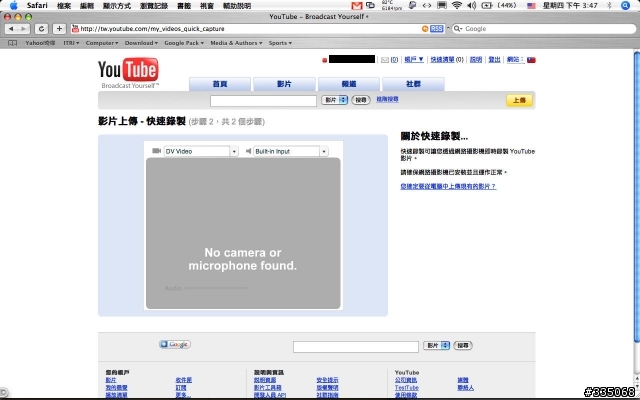This screenshot has width=640, height=400.
Task: Switch to the 社群 tab
Action: [x=413, y=84]
